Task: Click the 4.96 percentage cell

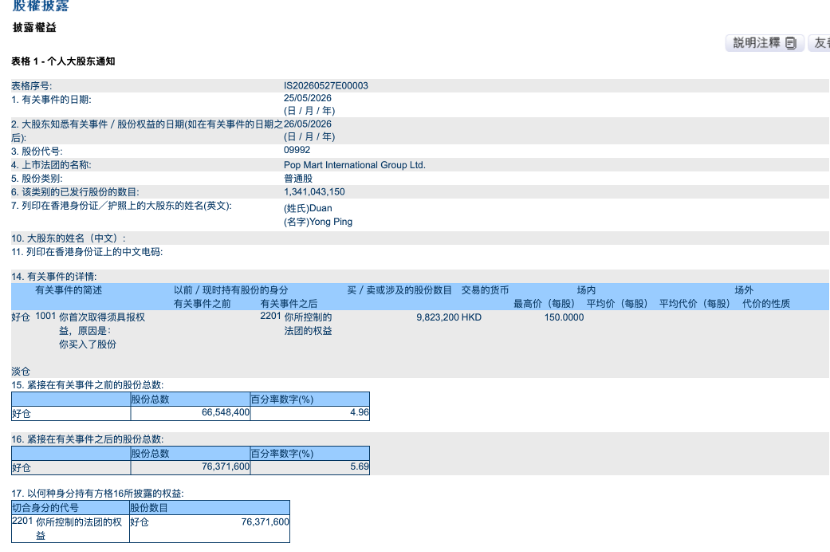Action: click(x=310, y=413)
